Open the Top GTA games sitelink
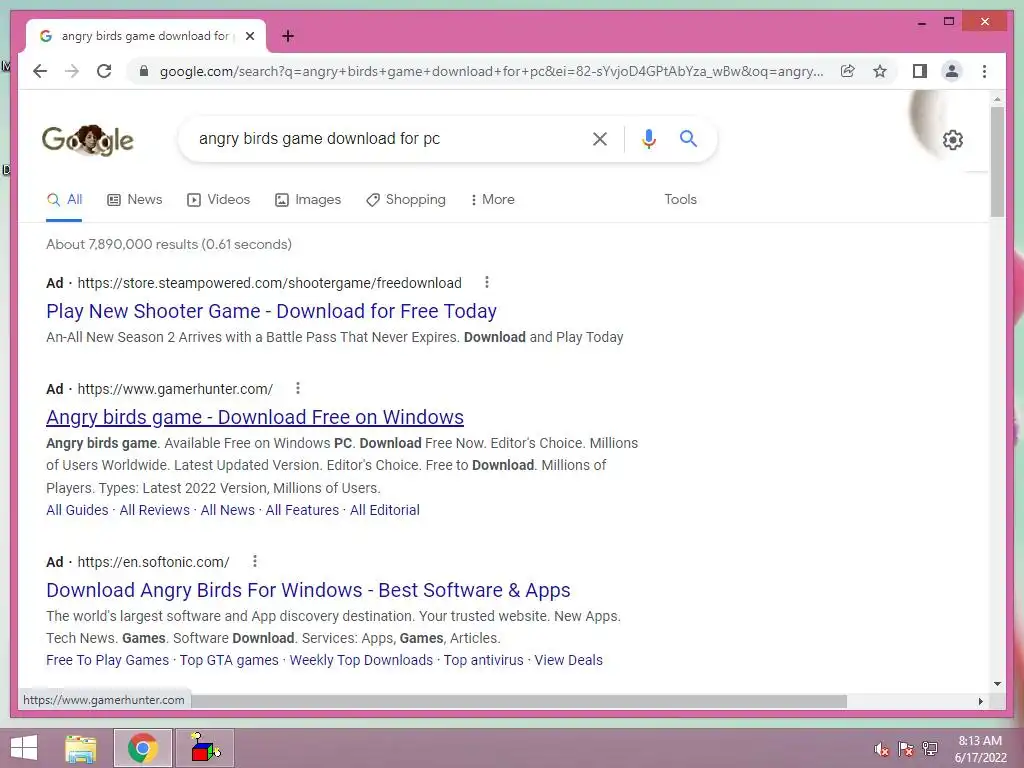1024x768 pixels. tap(229, 660)
